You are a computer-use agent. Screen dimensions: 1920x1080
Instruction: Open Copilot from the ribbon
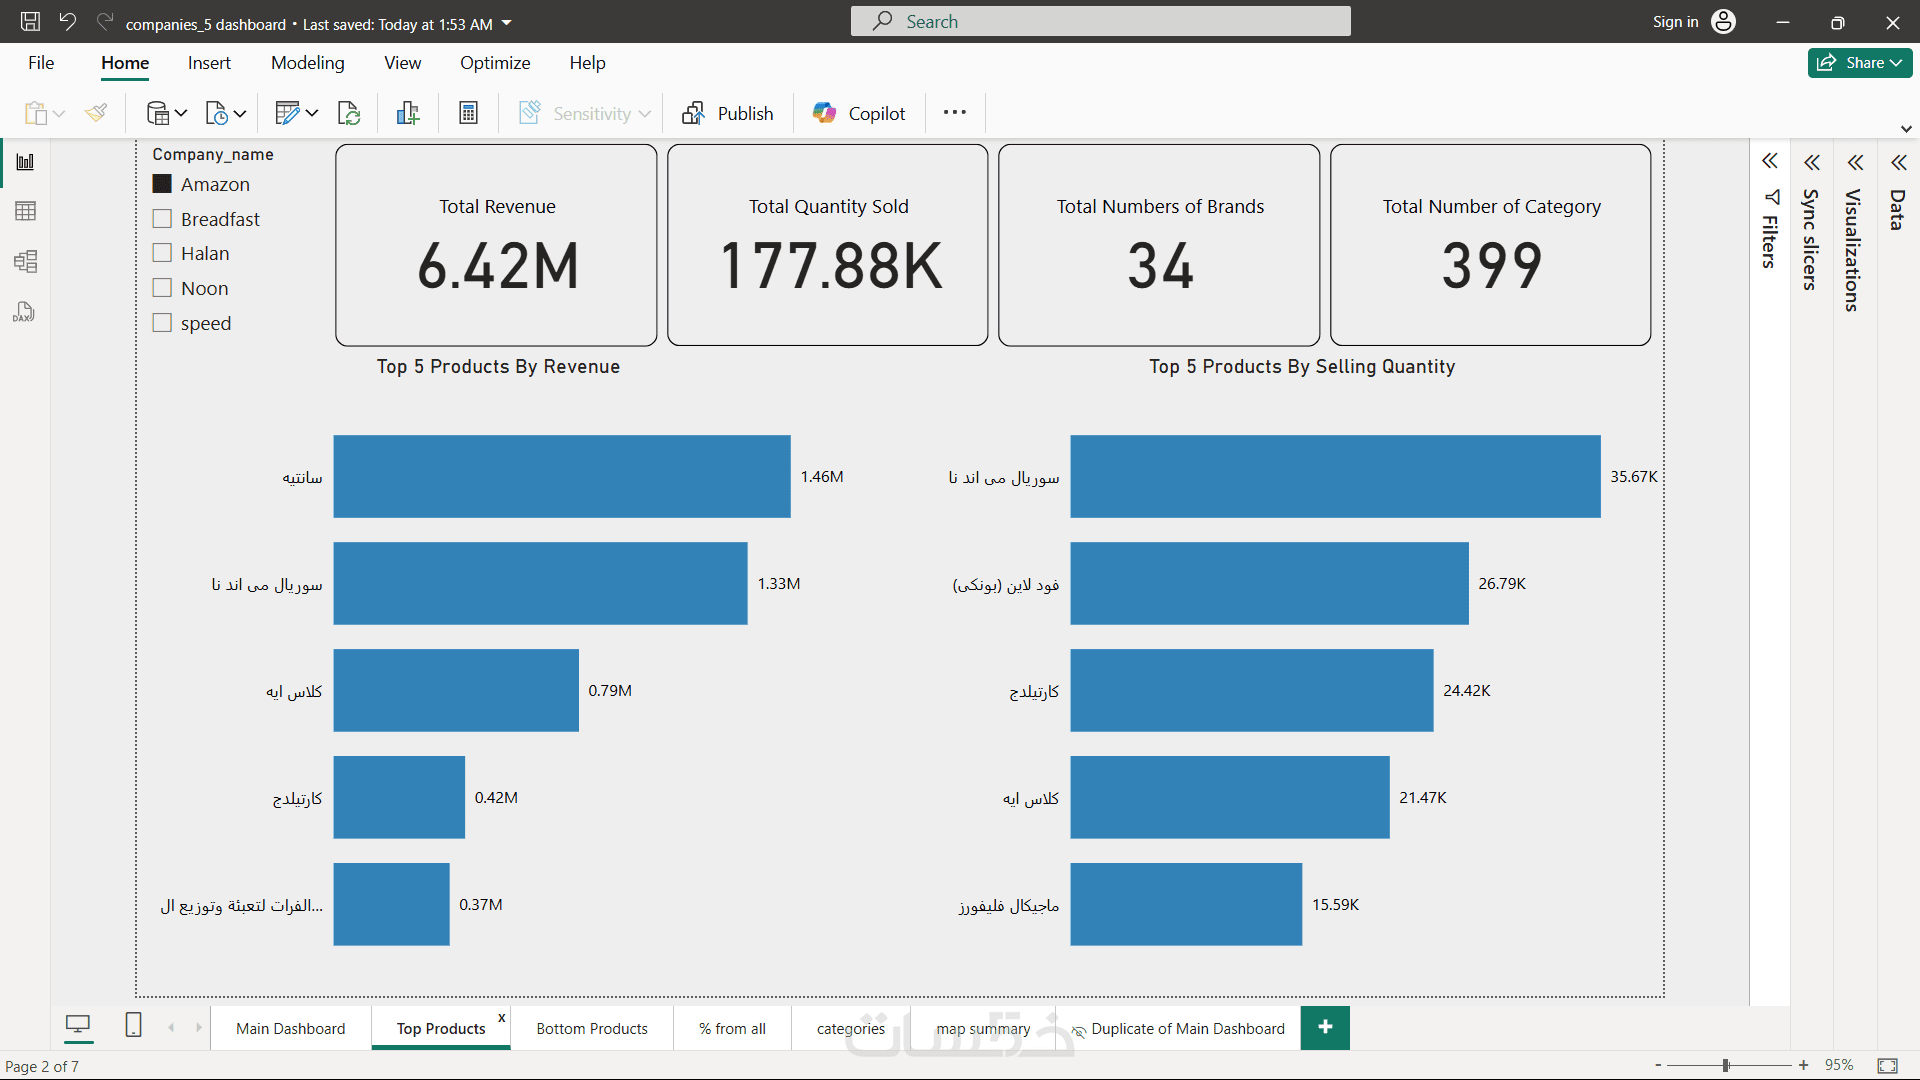coord(859,113)
